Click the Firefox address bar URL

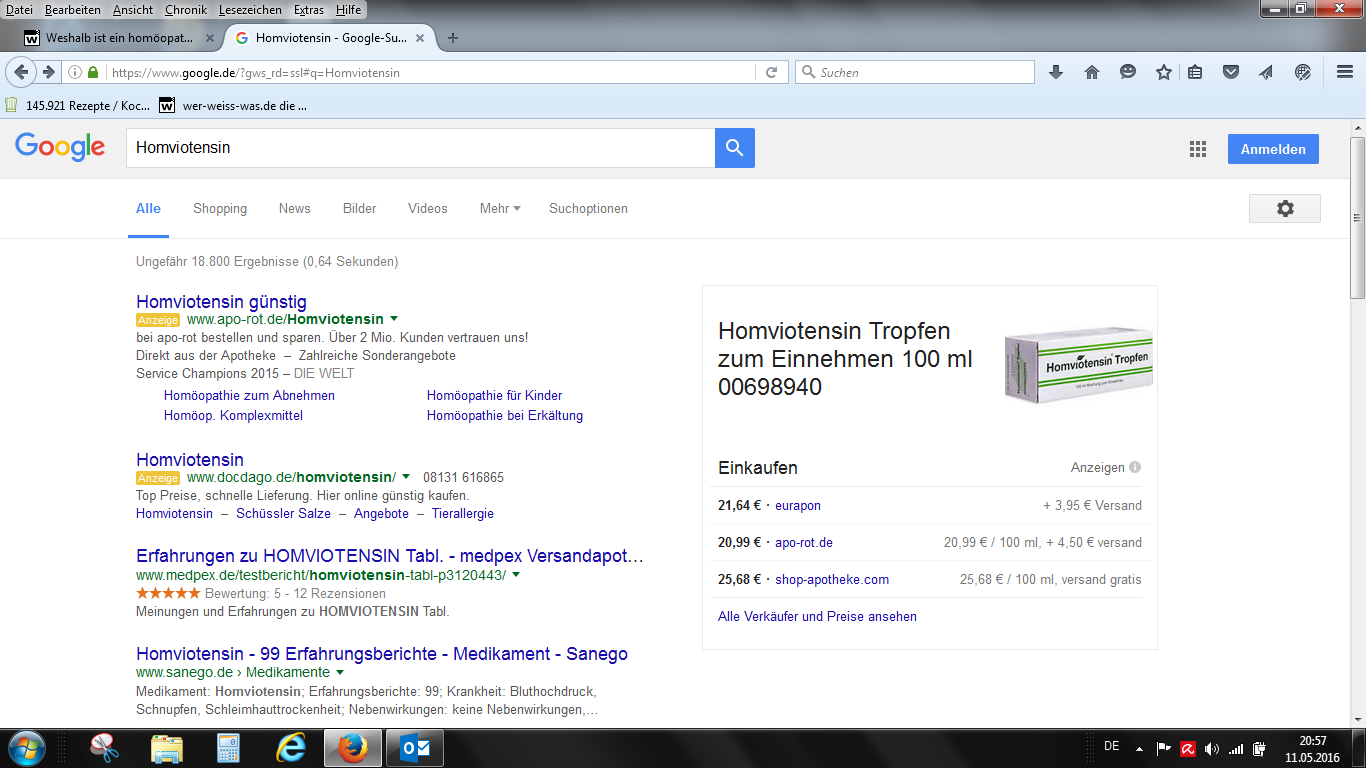pos(255,72)
